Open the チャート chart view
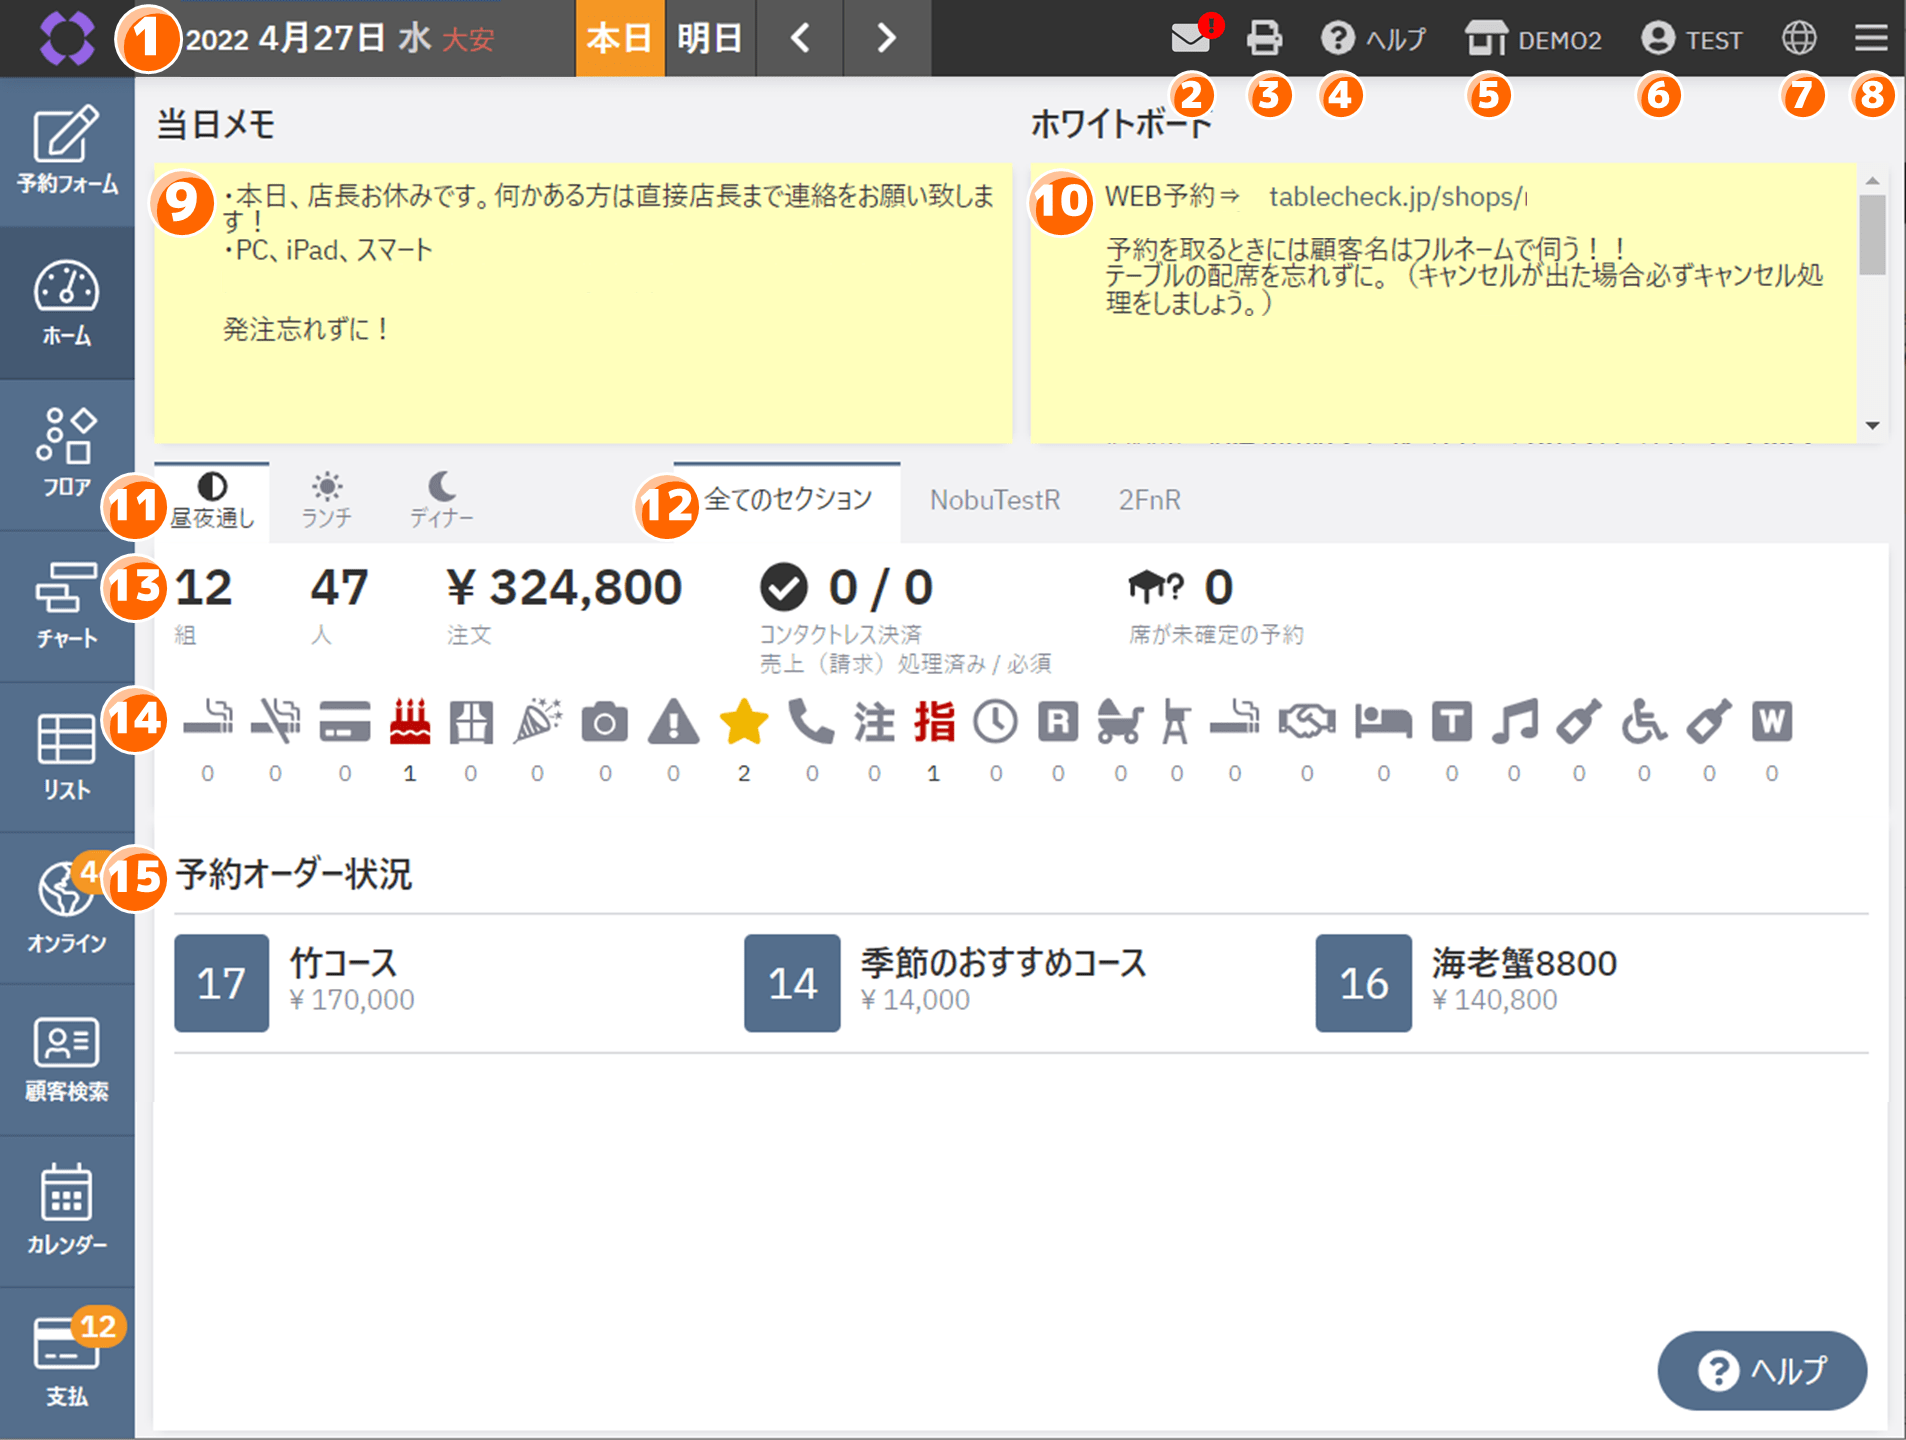The width and height of the screenshot is (1906, 1440). (66, 605)
